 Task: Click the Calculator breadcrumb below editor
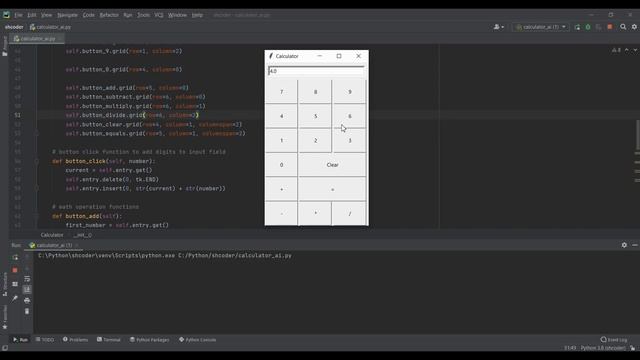coord(52,235)
